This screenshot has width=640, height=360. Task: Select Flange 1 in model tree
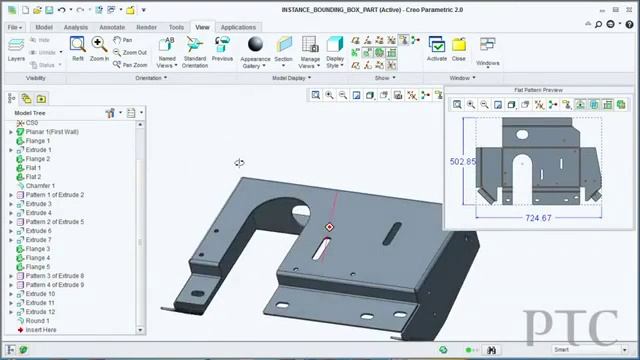click(38, 141)
